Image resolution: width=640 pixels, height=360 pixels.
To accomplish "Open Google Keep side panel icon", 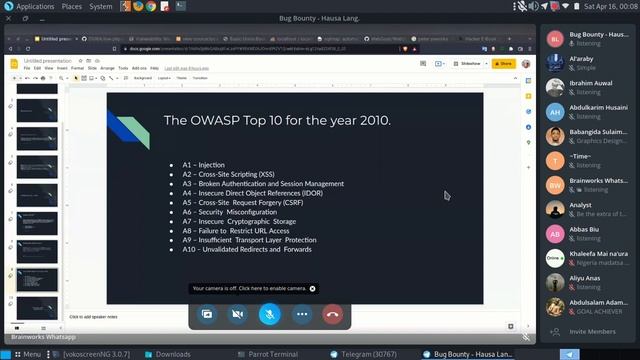I will (x=529, y=96).
